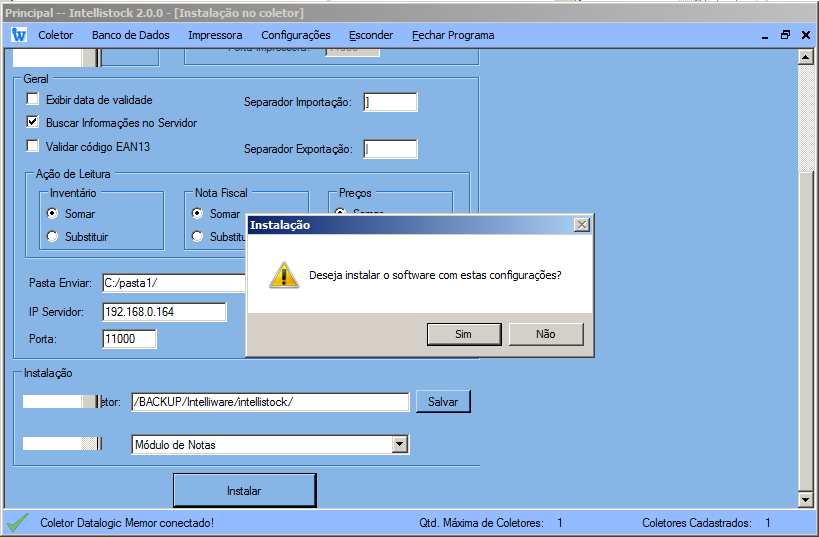Click the Salvar button
The width and height of the screenshot is (819, 537).
[x=443, y=402]
